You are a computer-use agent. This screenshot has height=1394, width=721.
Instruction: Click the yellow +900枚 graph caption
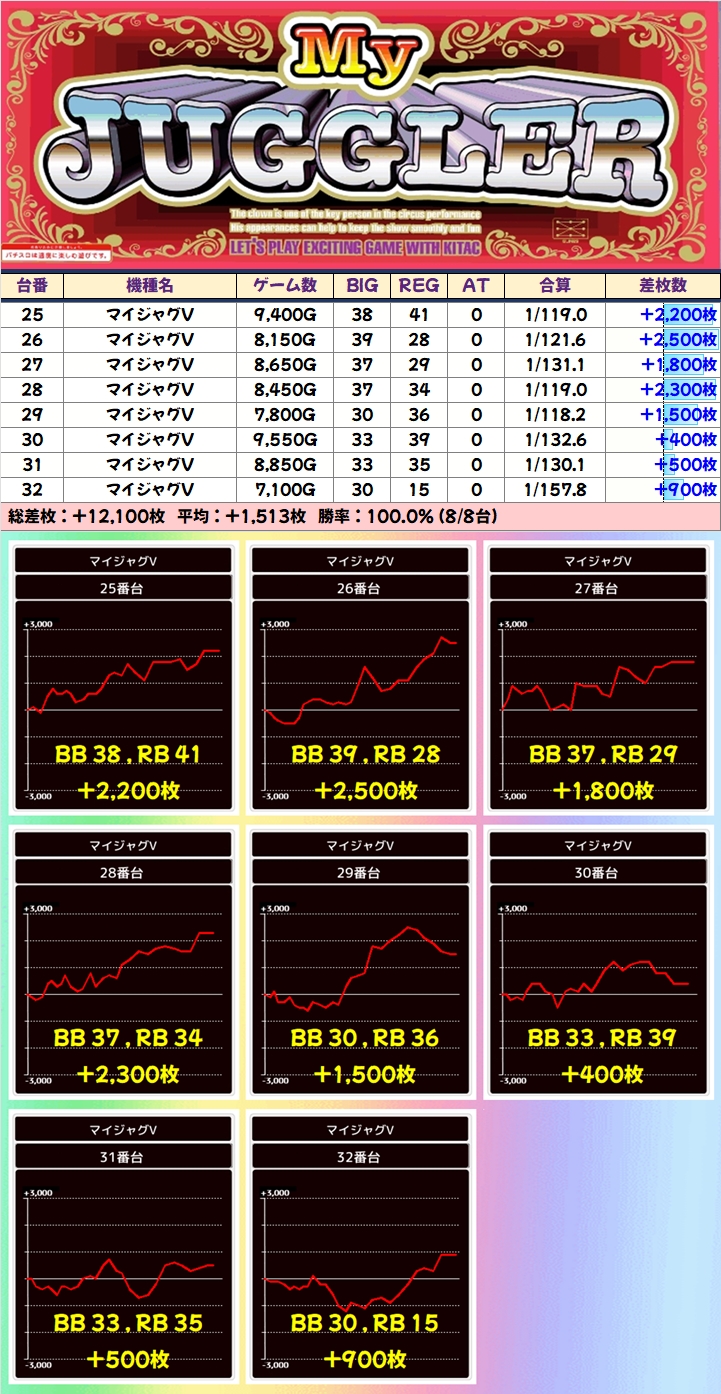click(365, 1360)
